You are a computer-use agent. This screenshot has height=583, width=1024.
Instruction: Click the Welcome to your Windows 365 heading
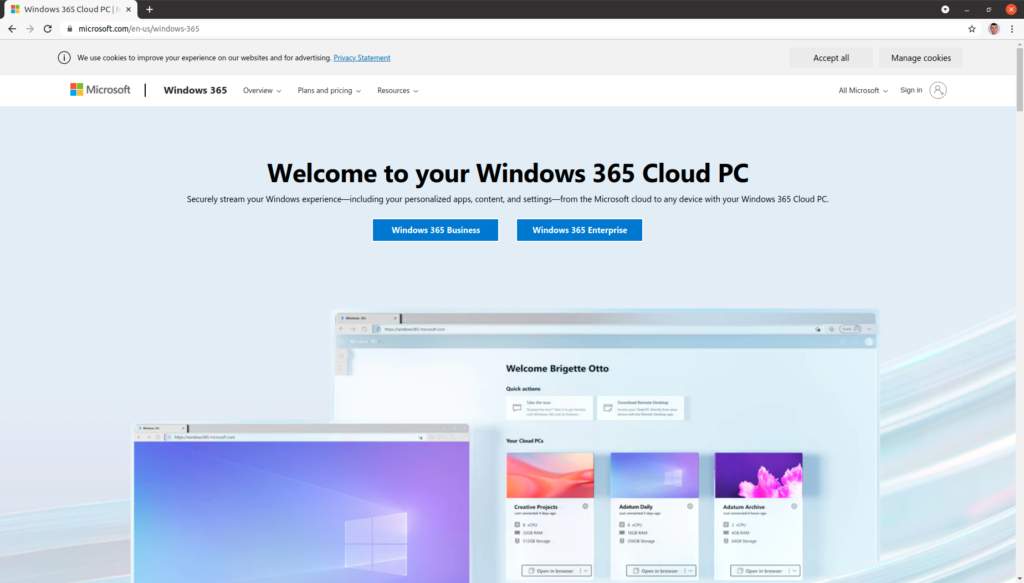tap(507, 173)
